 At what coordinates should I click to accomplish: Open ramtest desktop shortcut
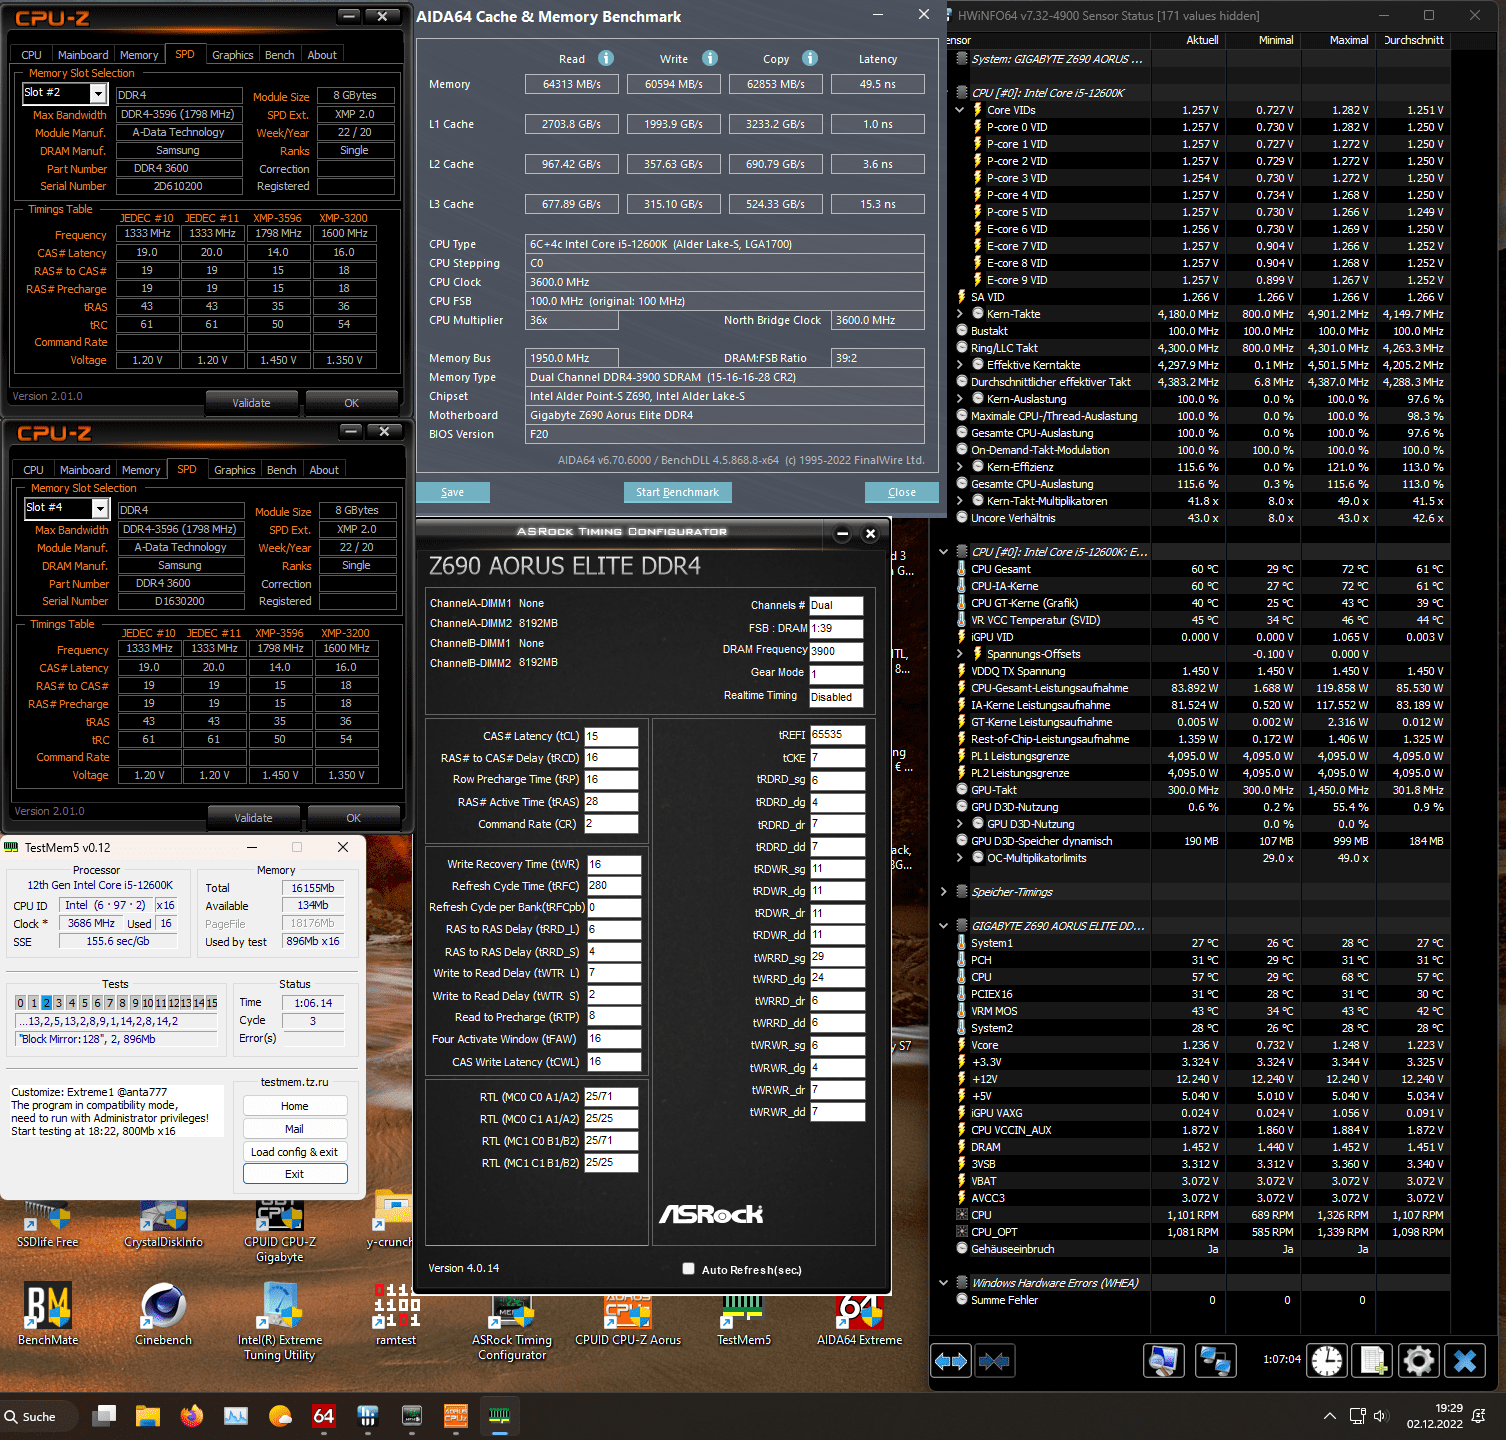click(396, 1313)
